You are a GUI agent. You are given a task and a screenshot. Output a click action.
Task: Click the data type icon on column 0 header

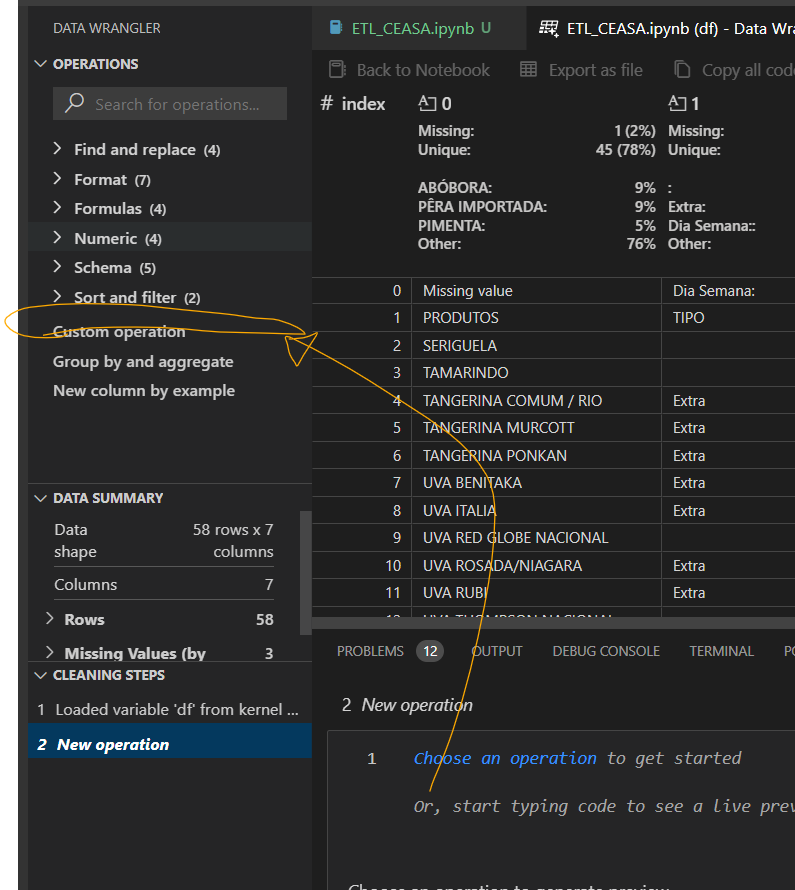pyautogui.click(x=425, y=102)
